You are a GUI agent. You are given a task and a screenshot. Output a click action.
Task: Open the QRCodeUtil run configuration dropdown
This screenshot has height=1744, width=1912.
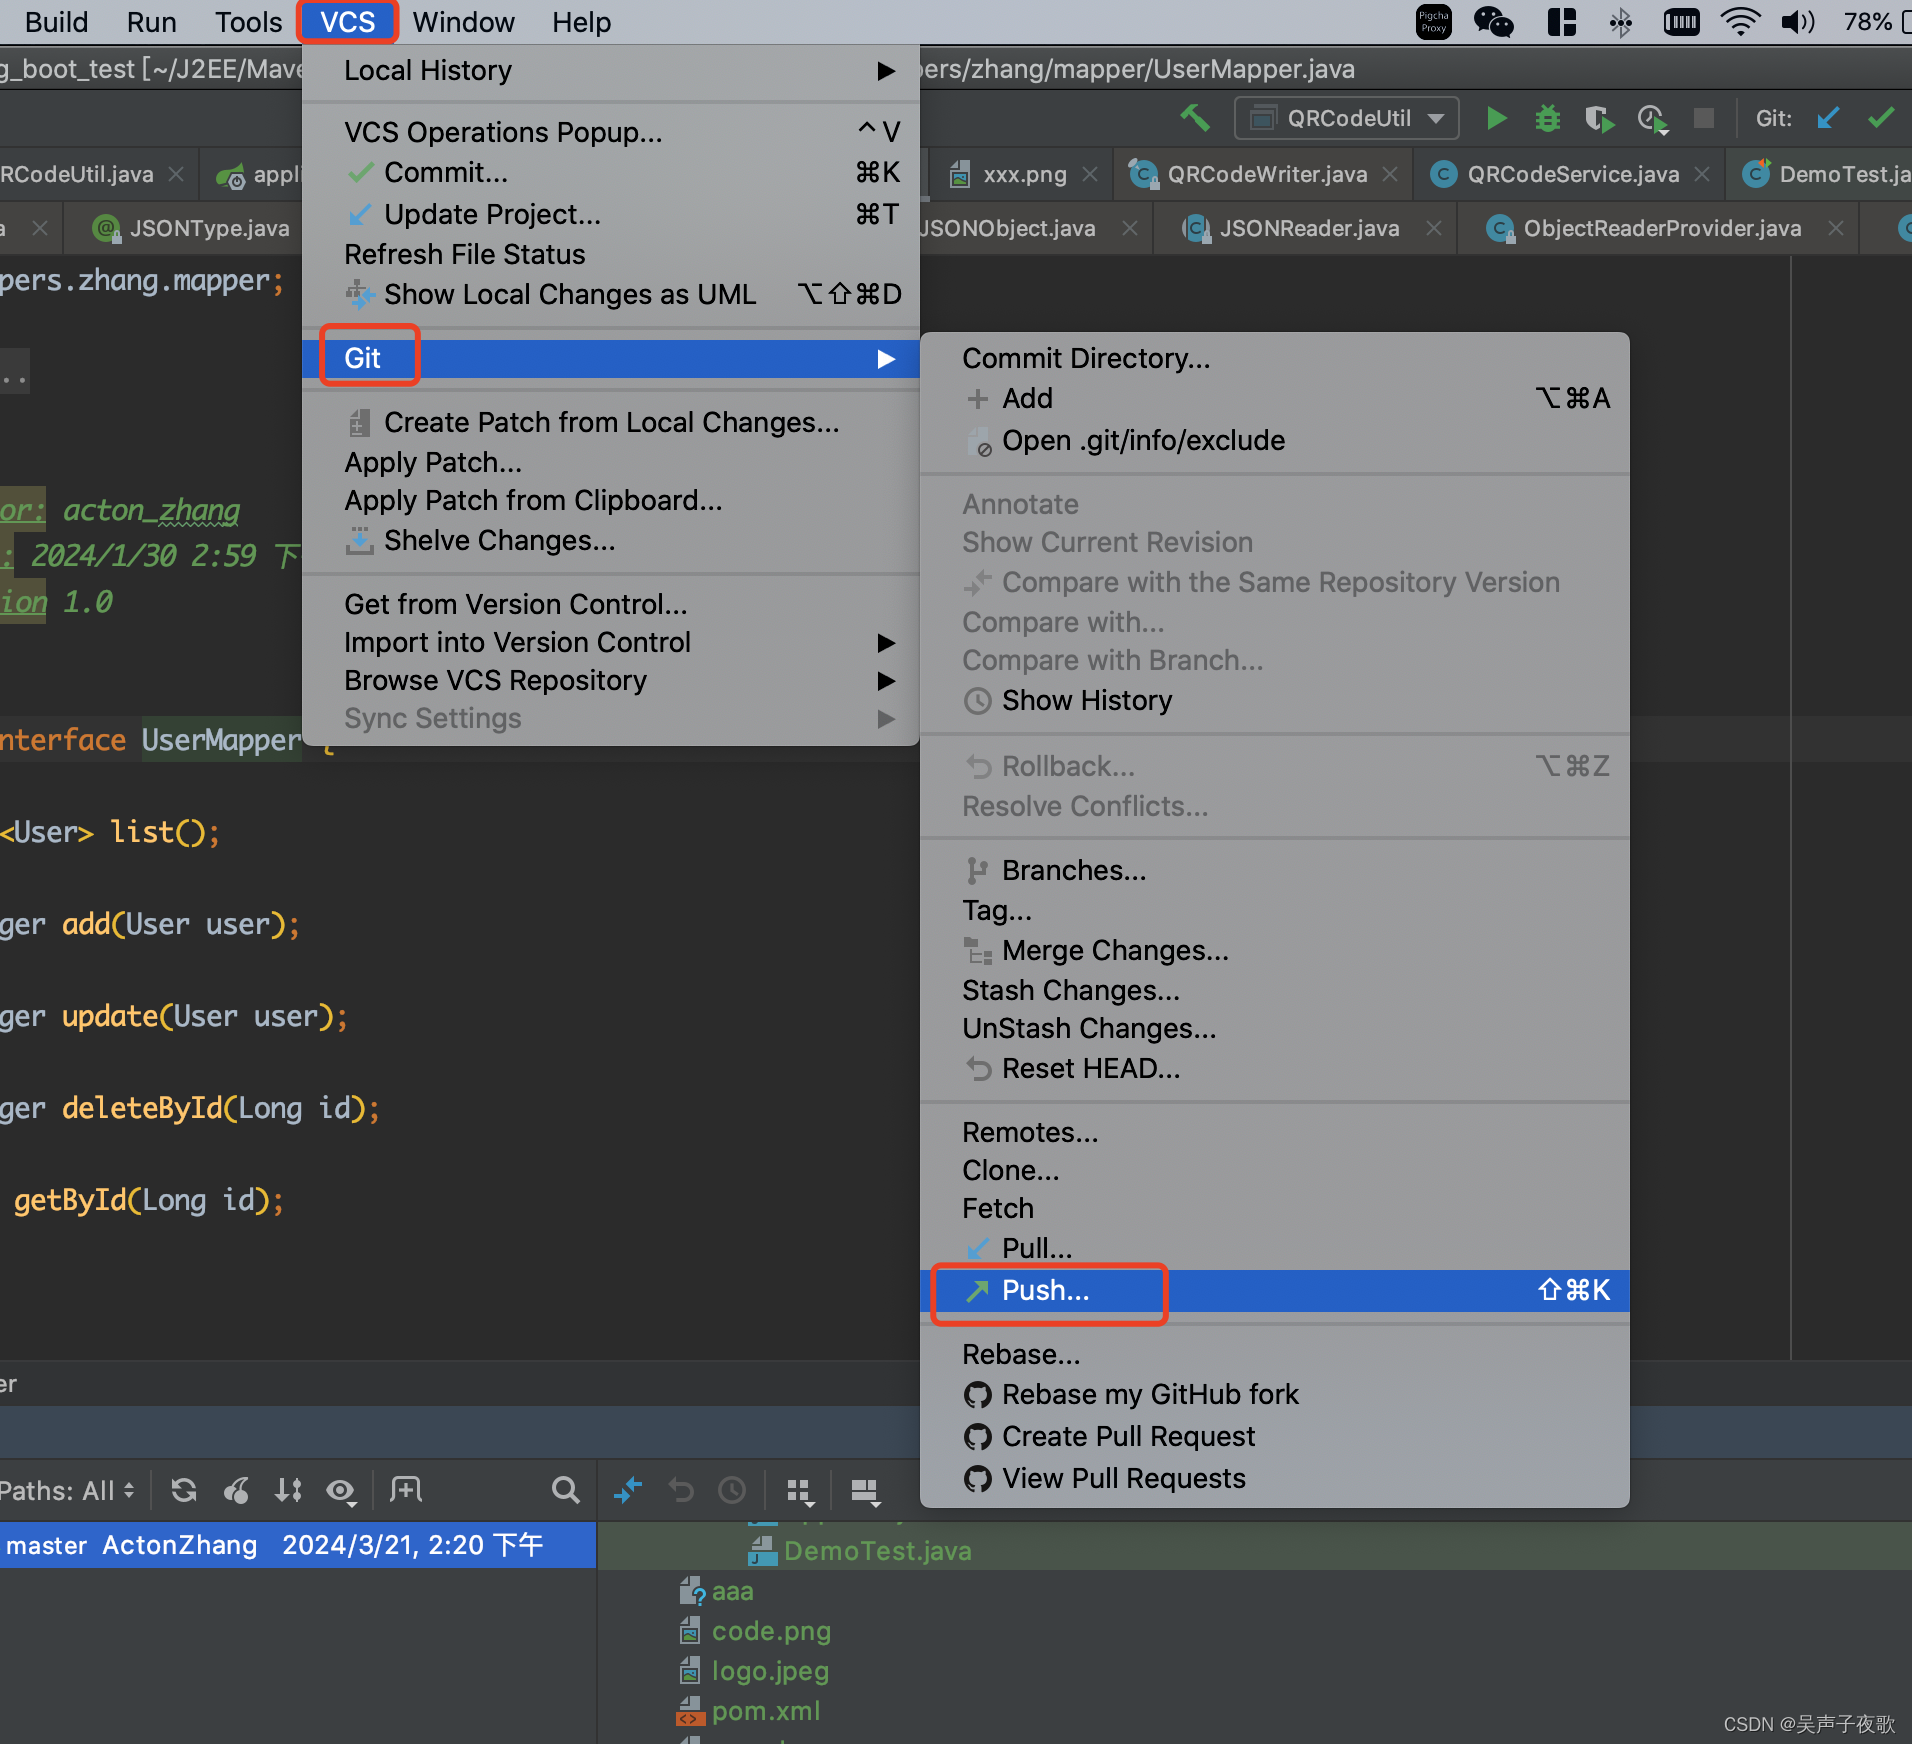[x=1346, y=118]
